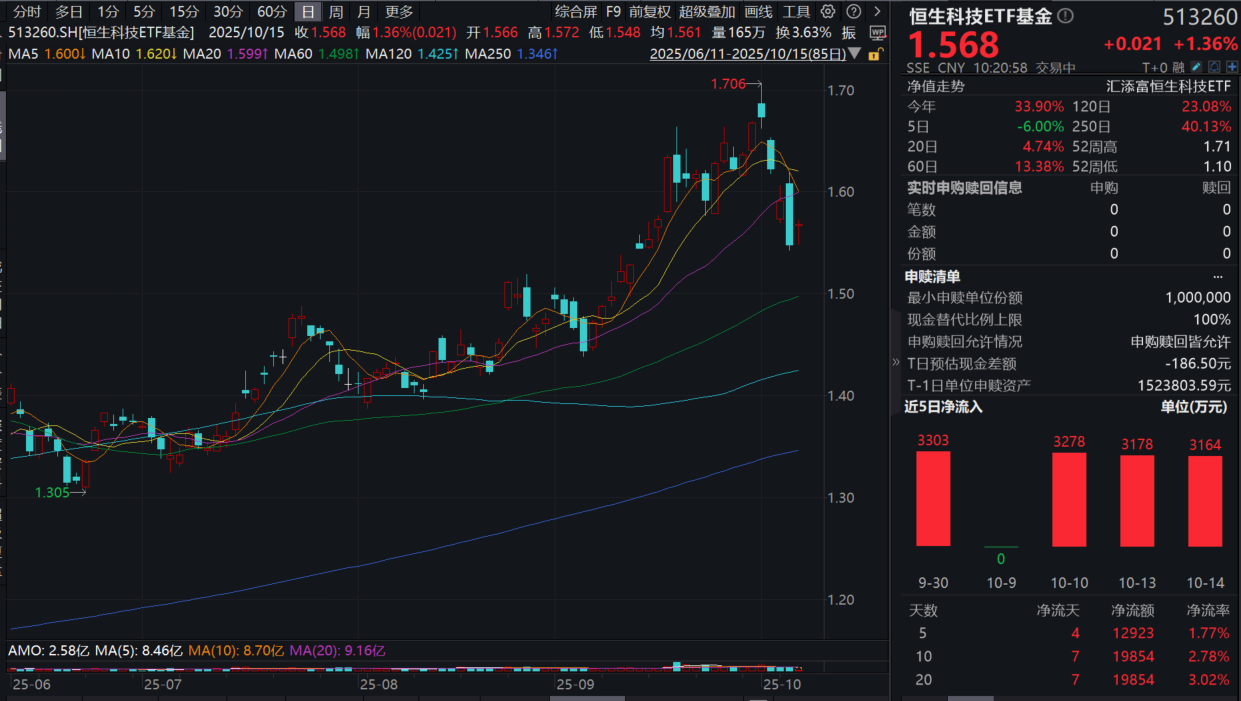Click the 9-30 net inflow red bar
This screenshot has width=1241, height=701.
[x=933, y=498]
